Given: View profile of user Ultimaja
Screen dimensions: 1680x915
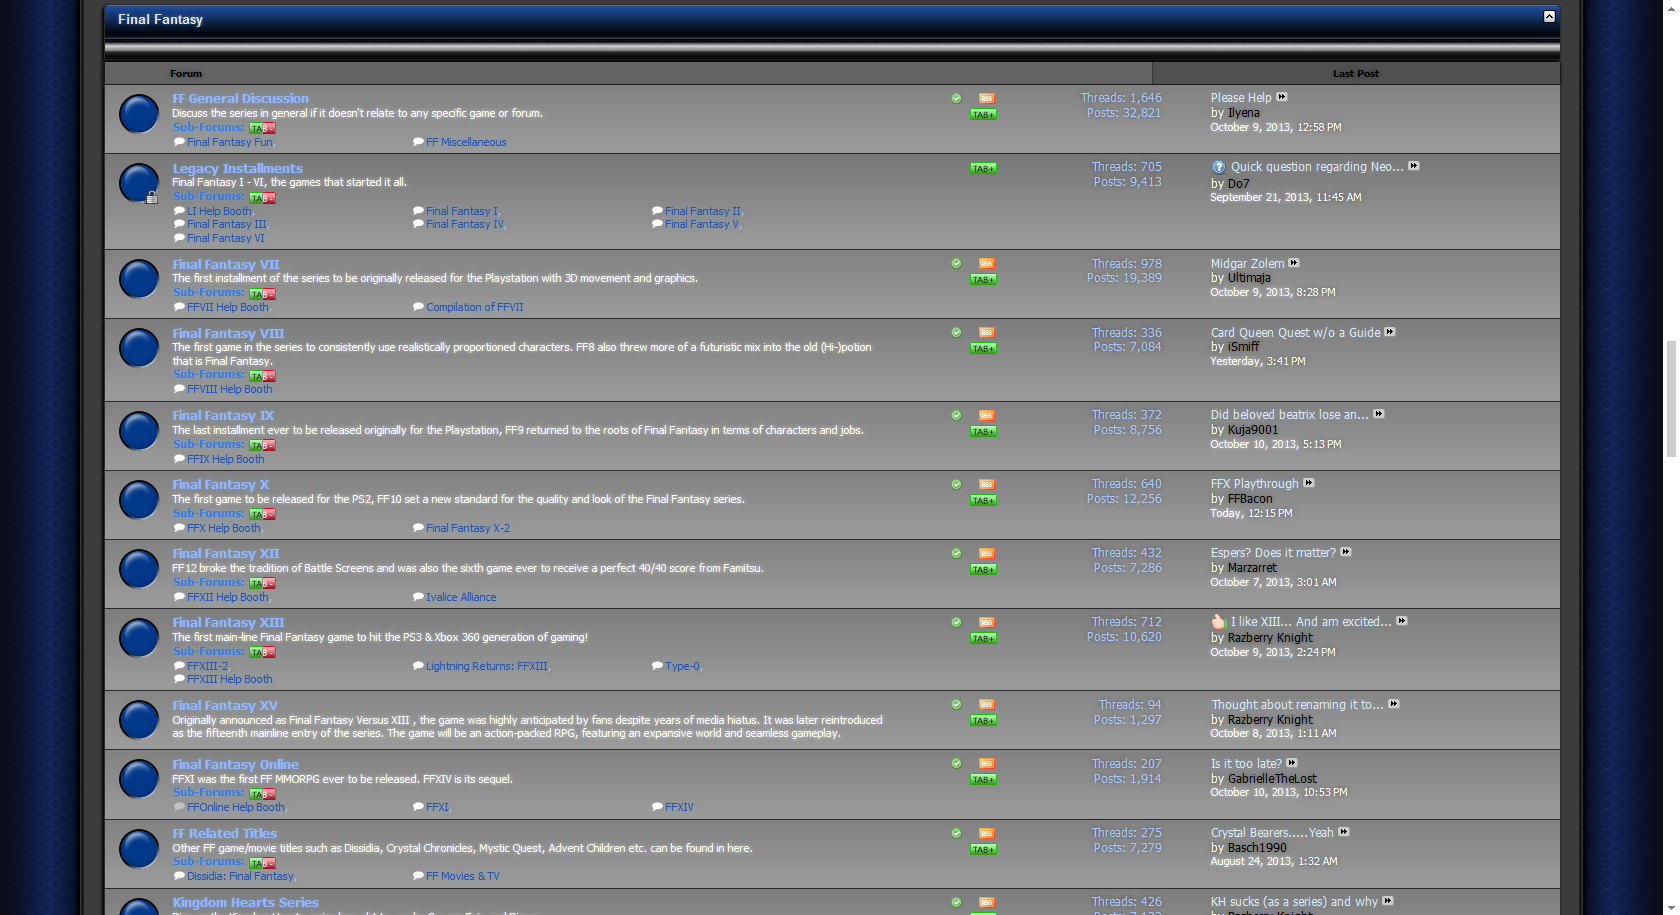Looking at the screenshot, I should (x=1249, y=278).
